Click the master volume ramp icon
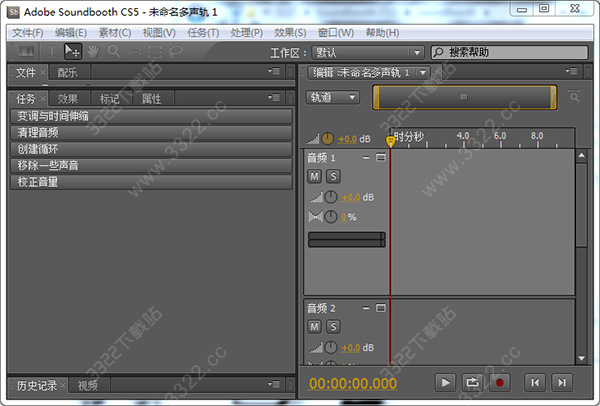Viewport: 600px width, 406px height. (313, 139)
